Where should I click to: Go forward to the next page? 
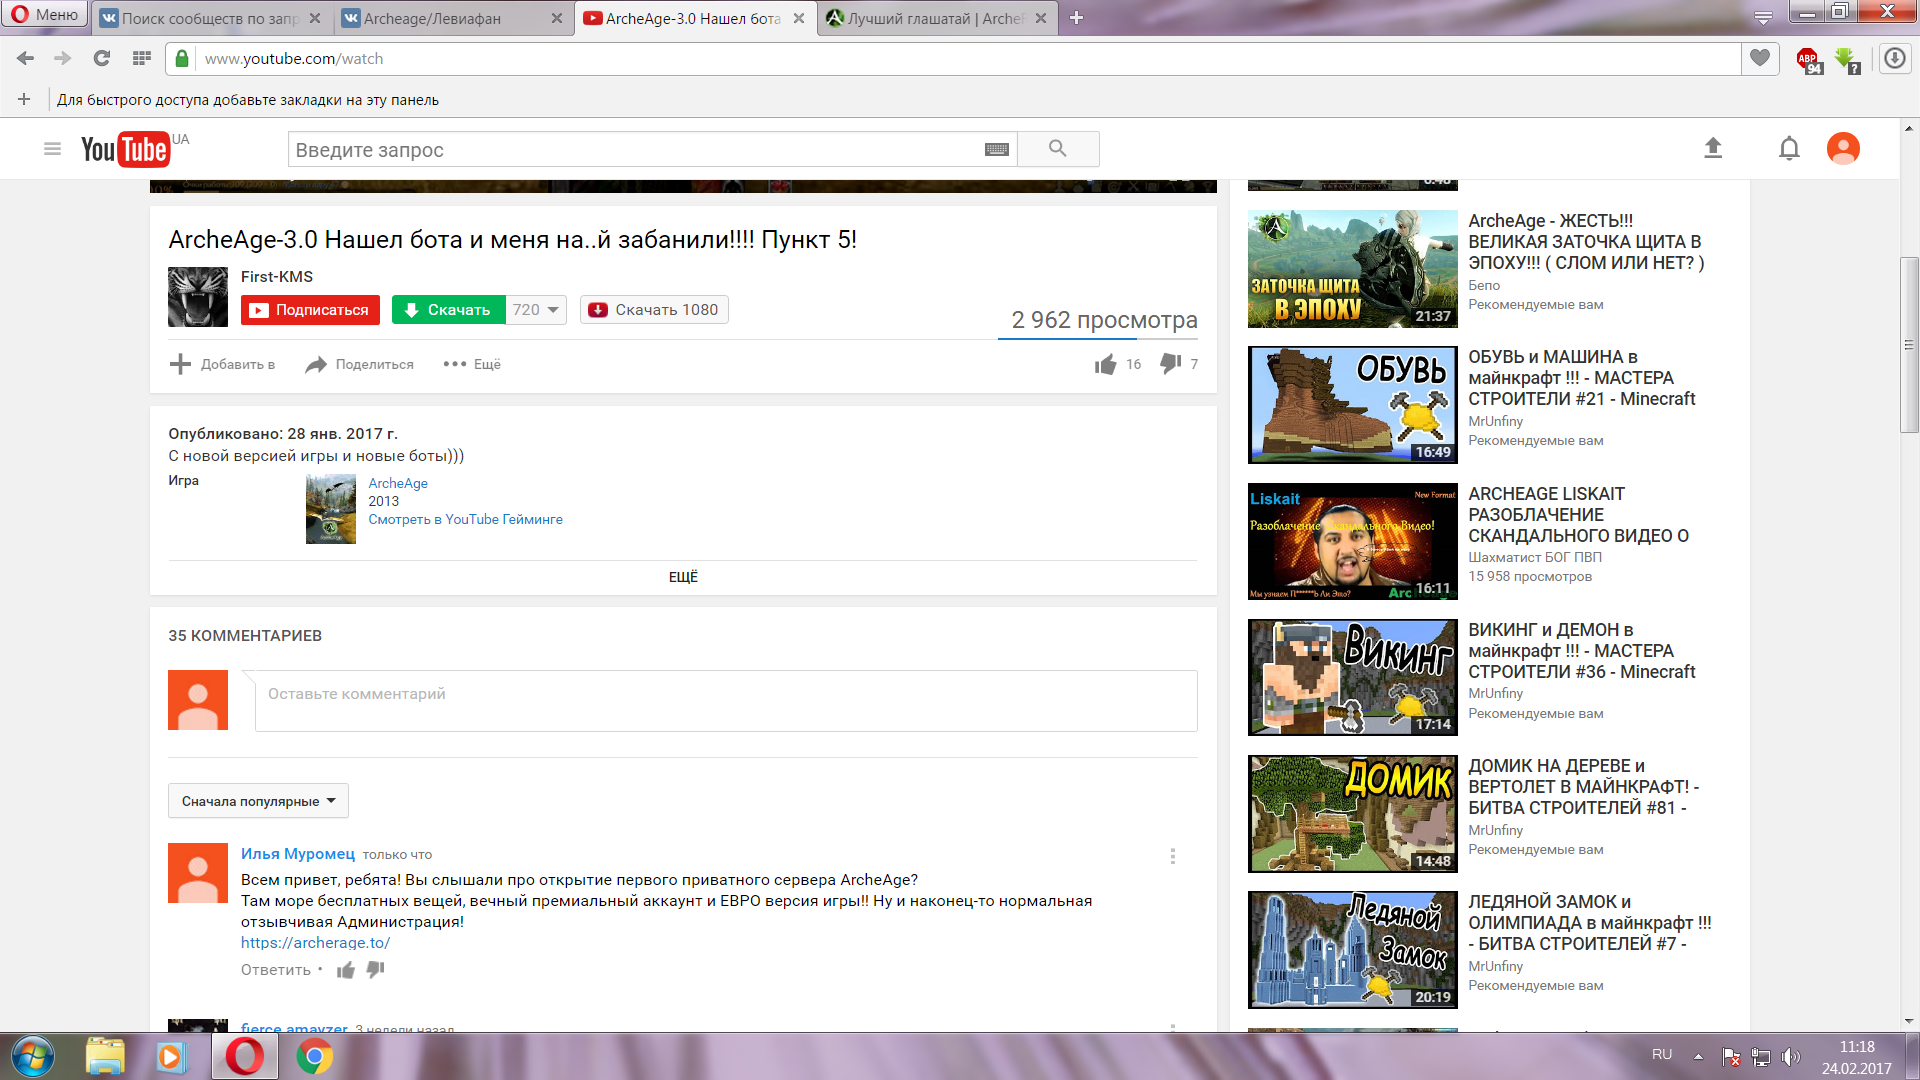[x=63, y=58]
